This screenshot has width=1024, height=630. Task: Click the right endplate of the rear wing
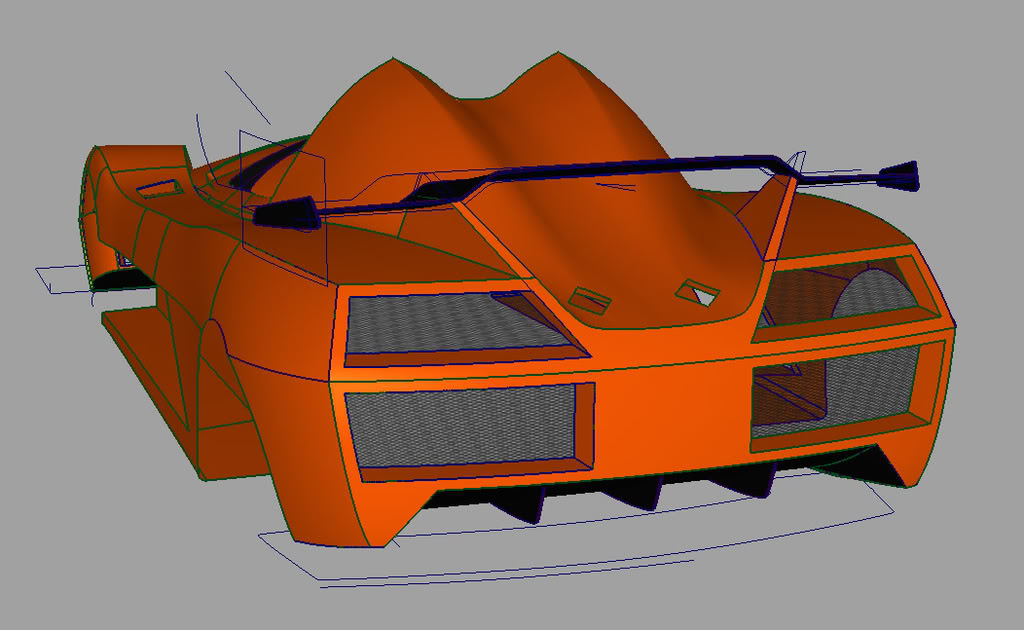[x=900, y=176]
